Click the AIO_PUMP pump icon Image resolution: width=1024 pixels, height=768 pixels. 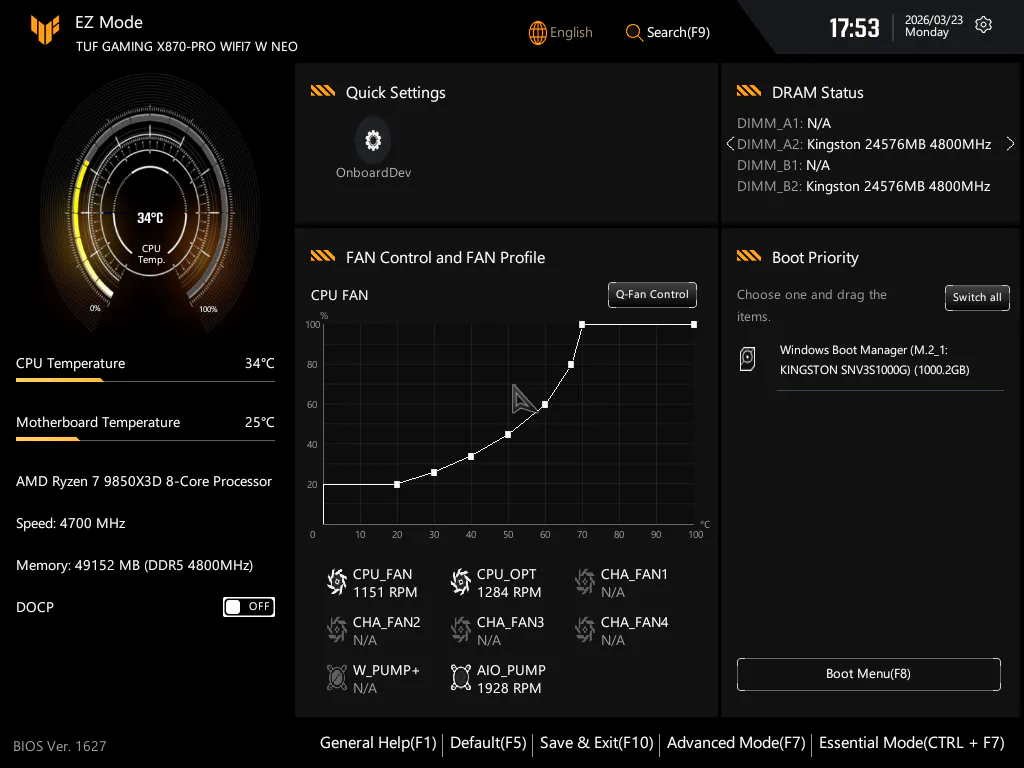click(460, 678)
